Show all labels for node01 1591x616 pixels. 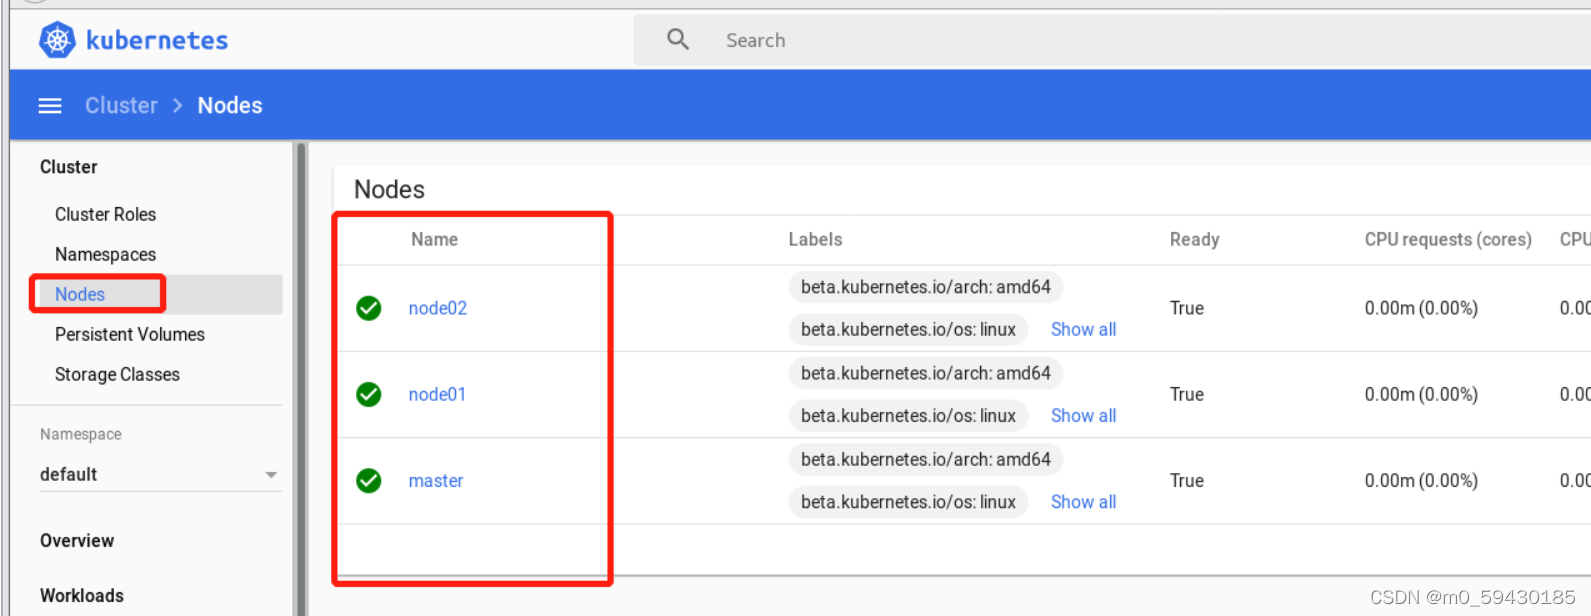click(x=1083, y=416)
